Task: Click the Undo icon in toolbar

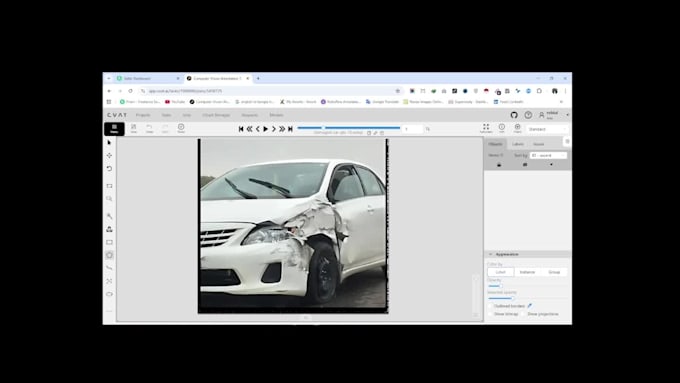Action: point(150,128)
